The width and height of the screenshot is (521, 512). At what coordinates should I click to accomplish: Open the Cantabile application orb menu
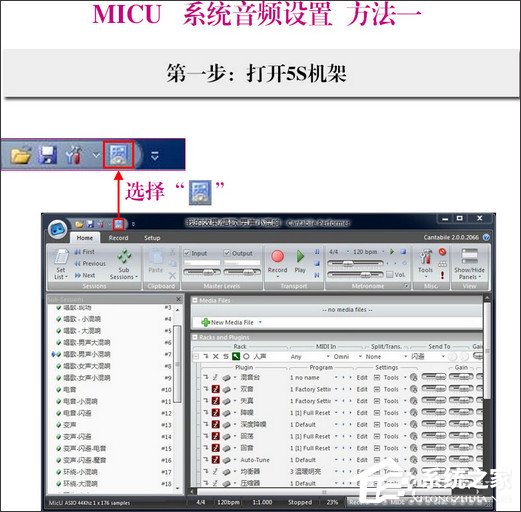tap(58, 230)
